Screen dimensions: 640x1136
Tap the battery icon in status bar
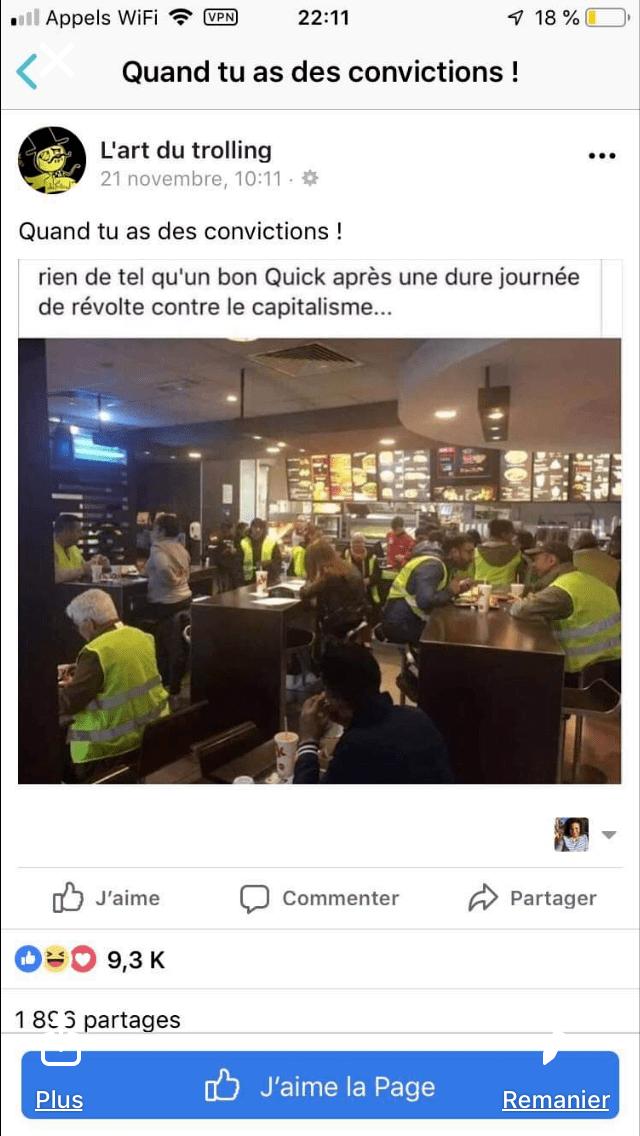click(607, 18)
